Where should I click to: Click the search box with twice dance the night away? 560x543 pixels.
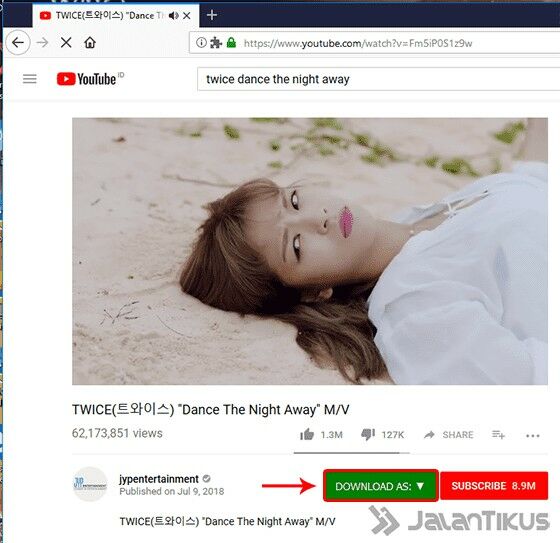tap(379, 79)
